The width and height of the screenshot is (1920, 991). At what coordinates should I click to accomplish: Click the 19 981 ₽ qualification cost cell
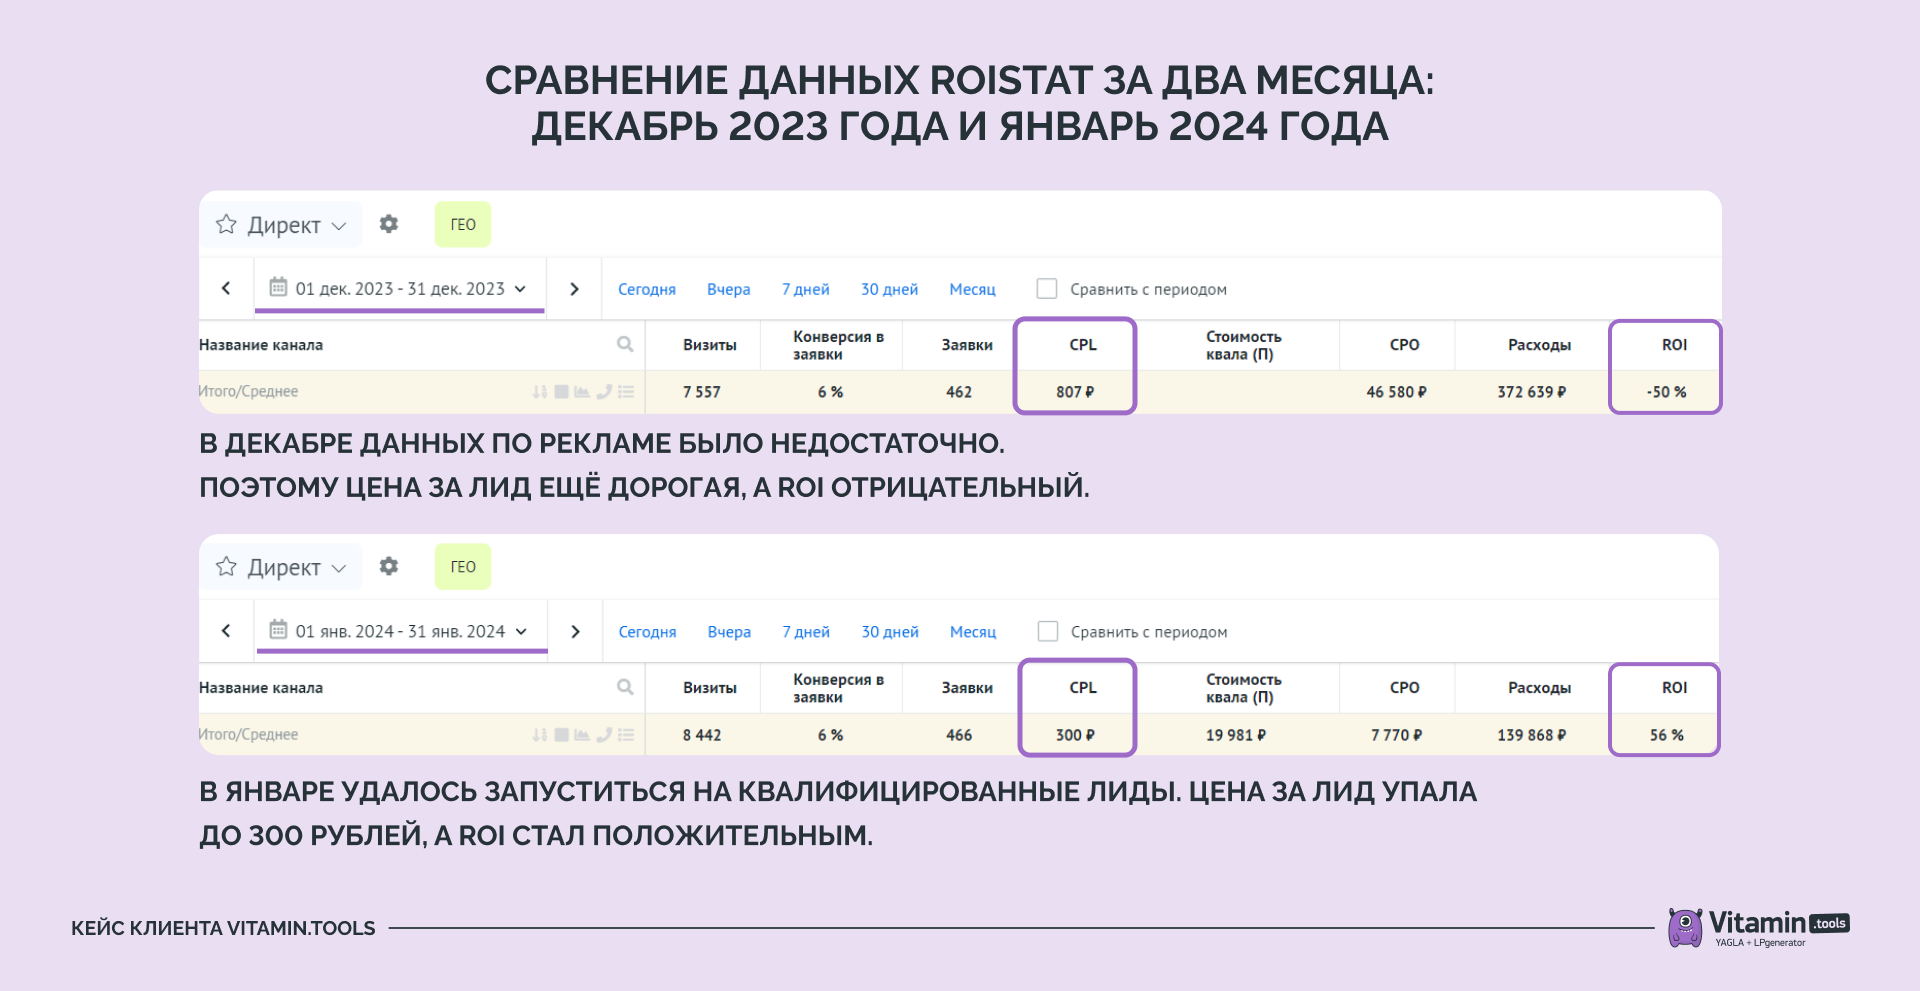pos(1236,735)
